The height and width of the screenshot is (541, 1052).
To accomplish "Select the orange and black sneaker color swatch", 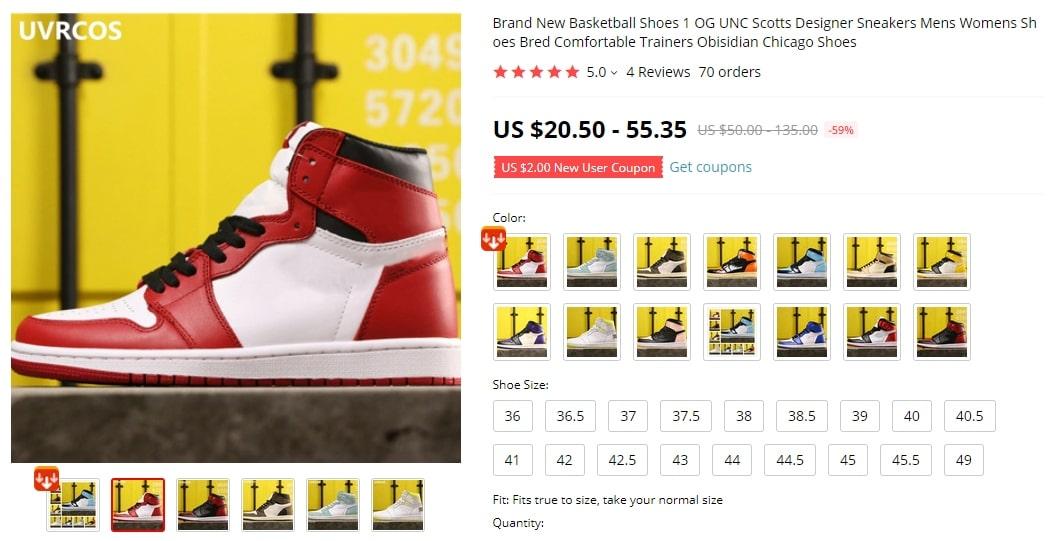I will click(x=732, y=262).
